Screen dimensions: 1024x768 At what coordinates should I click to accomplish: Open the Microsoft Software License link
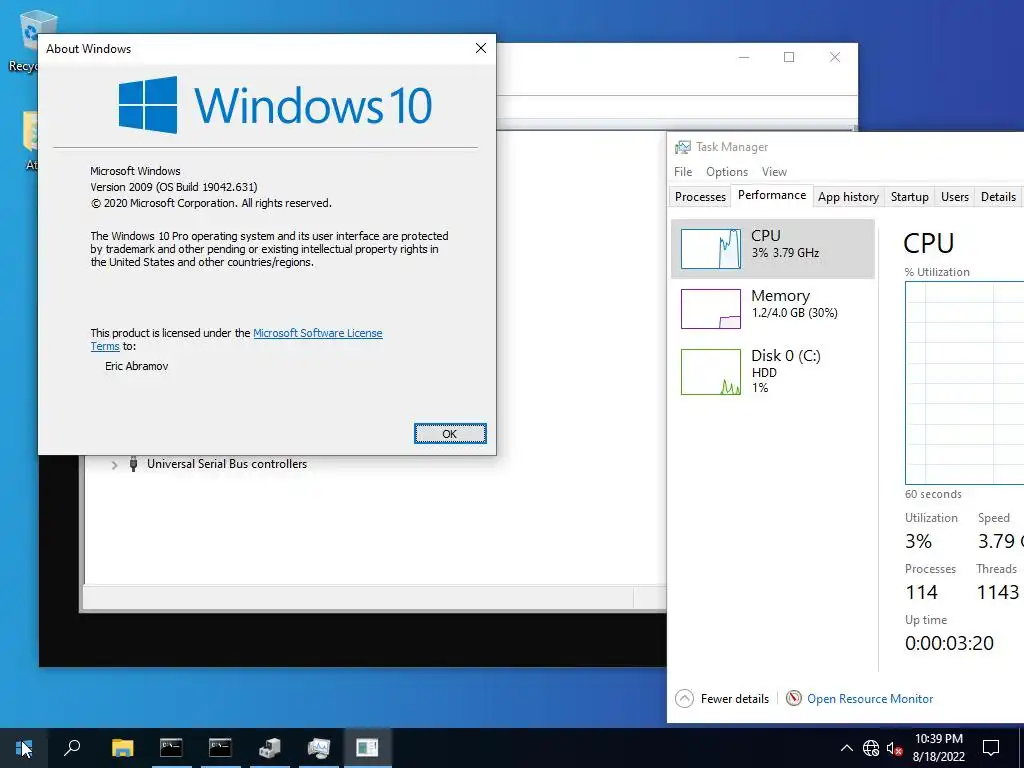[317, 333]
